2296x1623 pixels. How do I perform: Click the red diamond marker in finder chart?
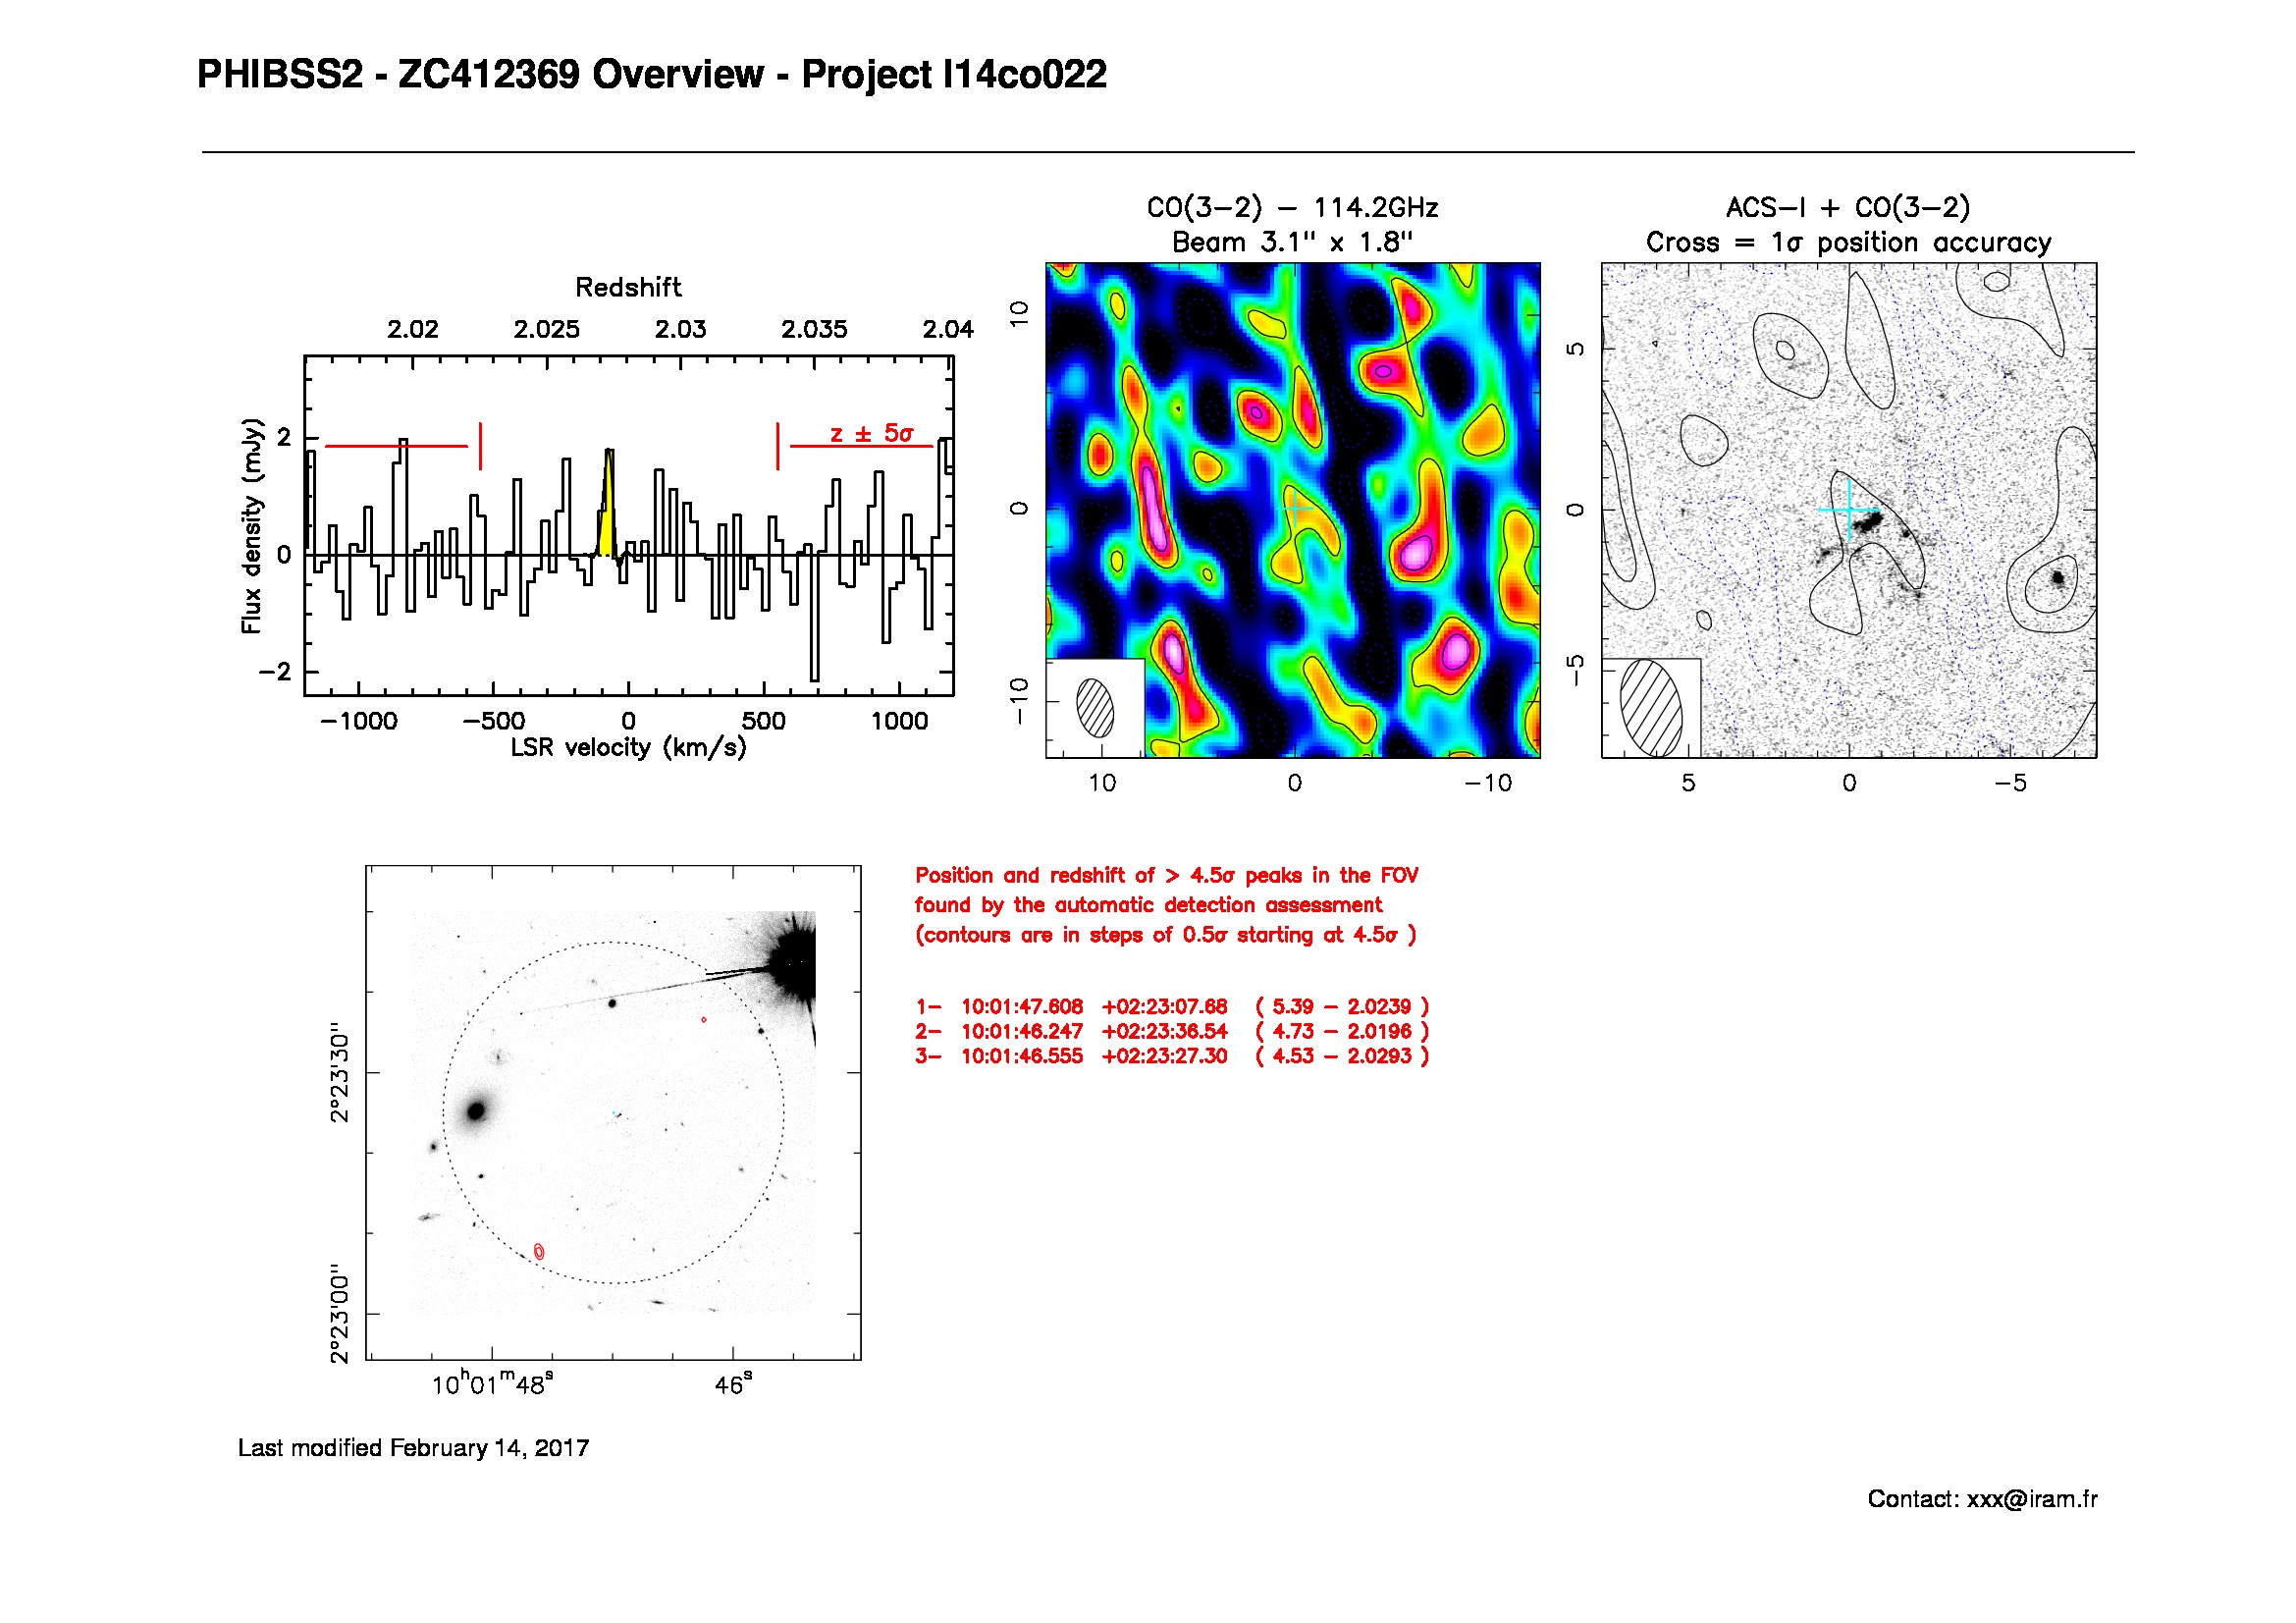click(x=704, y=1019)
